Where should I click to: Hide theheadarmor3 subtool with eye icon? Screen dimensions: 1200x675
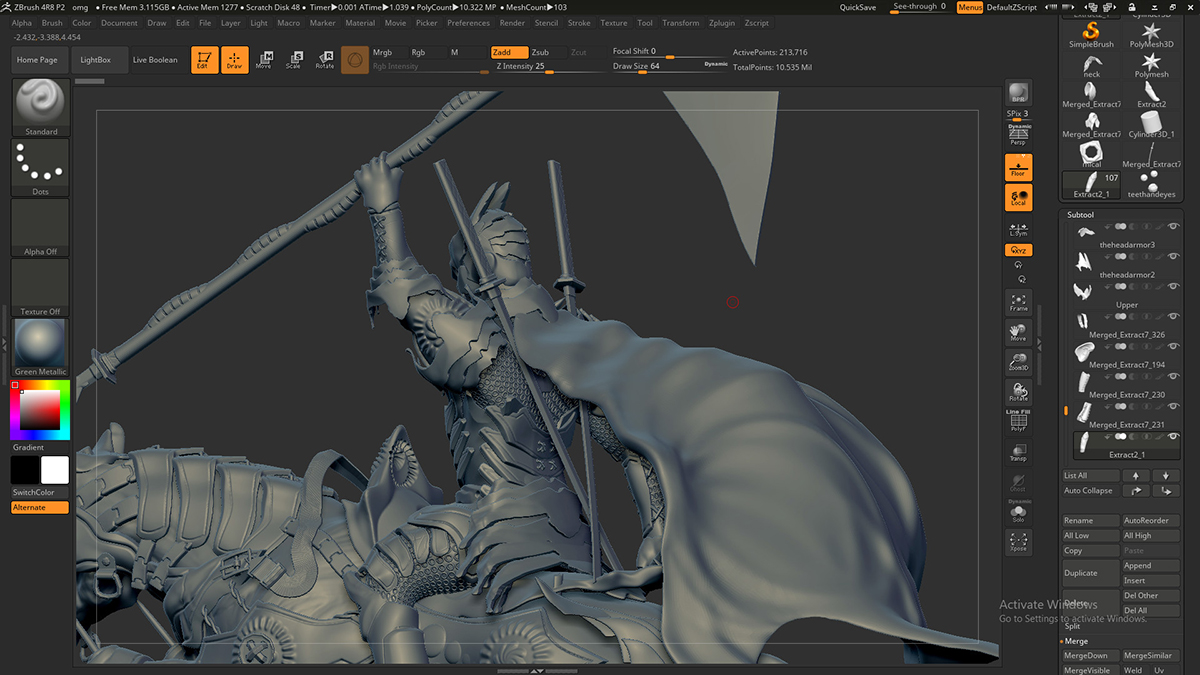(x=1173, y=228)
